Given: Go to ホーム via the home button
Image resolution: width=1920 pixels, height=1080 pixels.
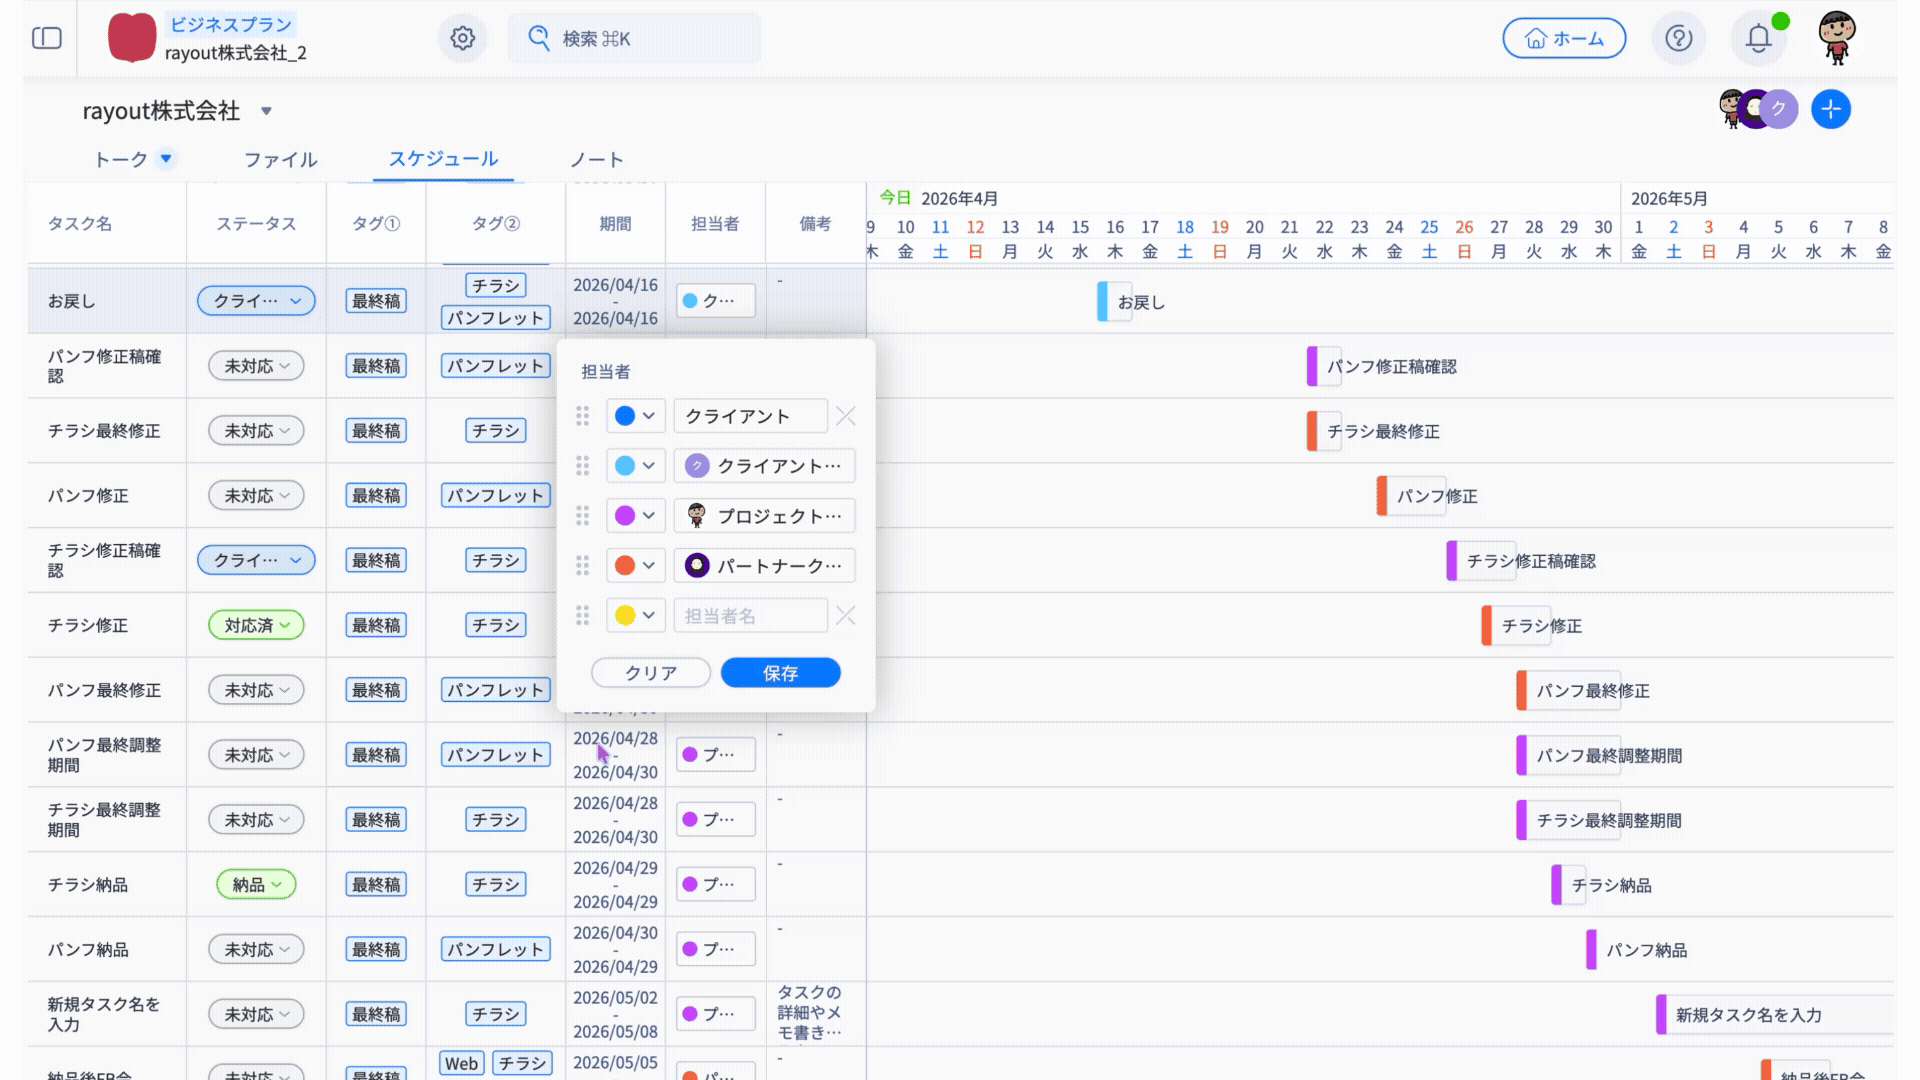Looking at the screenshot, I should 1563,38.
